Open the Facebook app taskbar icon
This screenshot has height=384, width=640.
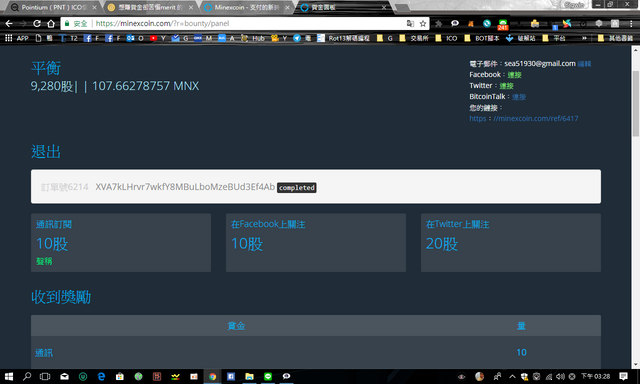click(231, 376)
